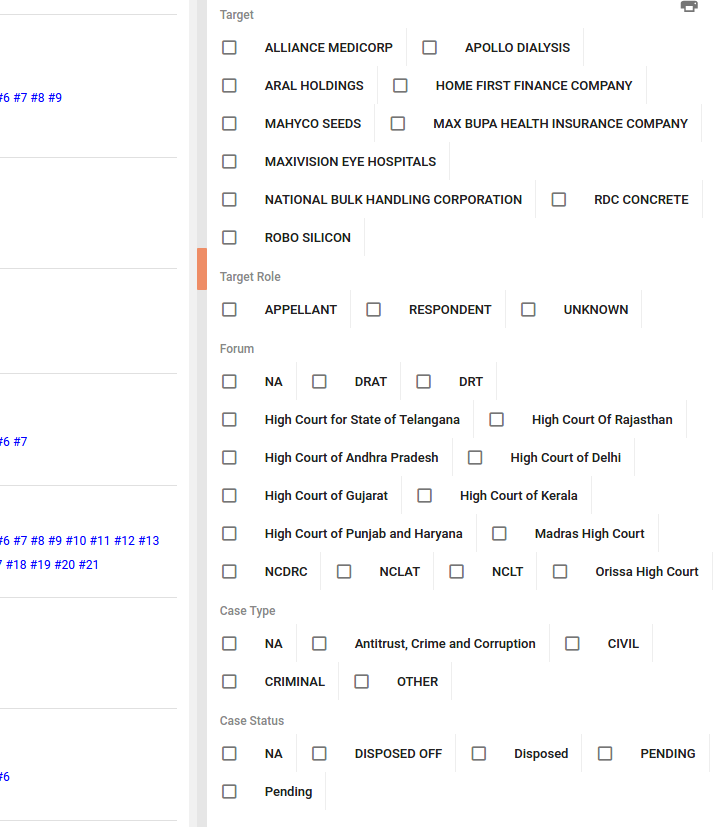The height and width of the screenshot is (827, 715).
Task: Select CRIMINAL case type checkbox
Action: (229, 681)
